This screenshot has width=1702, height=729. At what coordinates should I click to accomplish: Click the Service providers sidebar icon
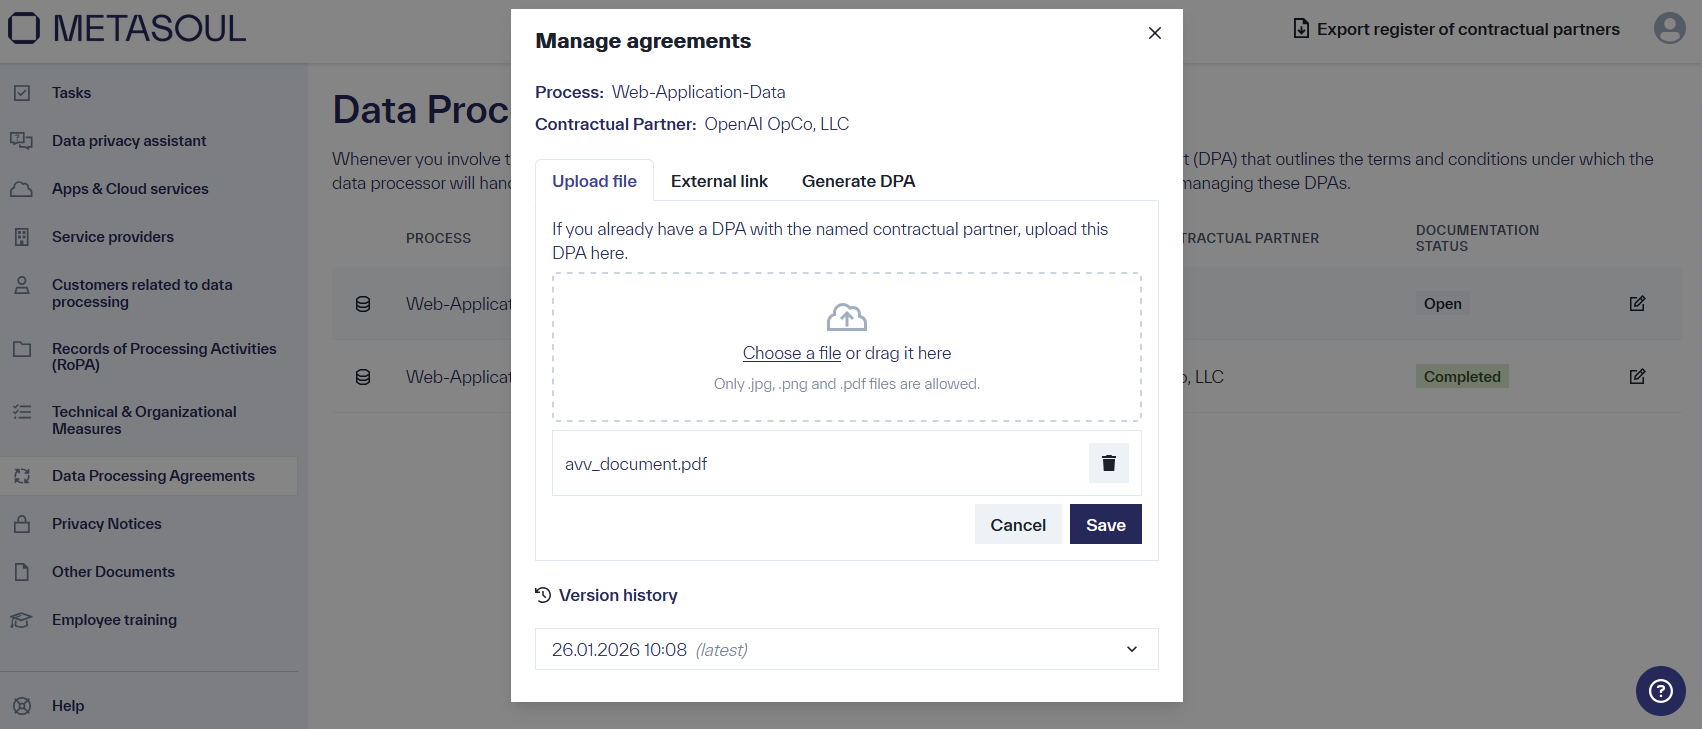click(22, 237)
